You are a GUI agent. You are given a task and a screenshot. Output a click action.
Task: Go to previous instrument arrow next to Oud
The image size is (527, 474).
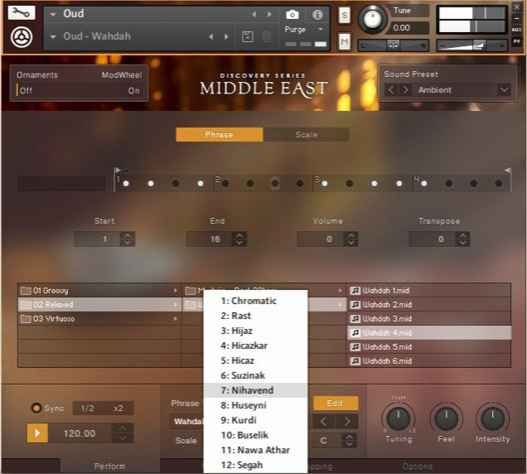[254, 14]
